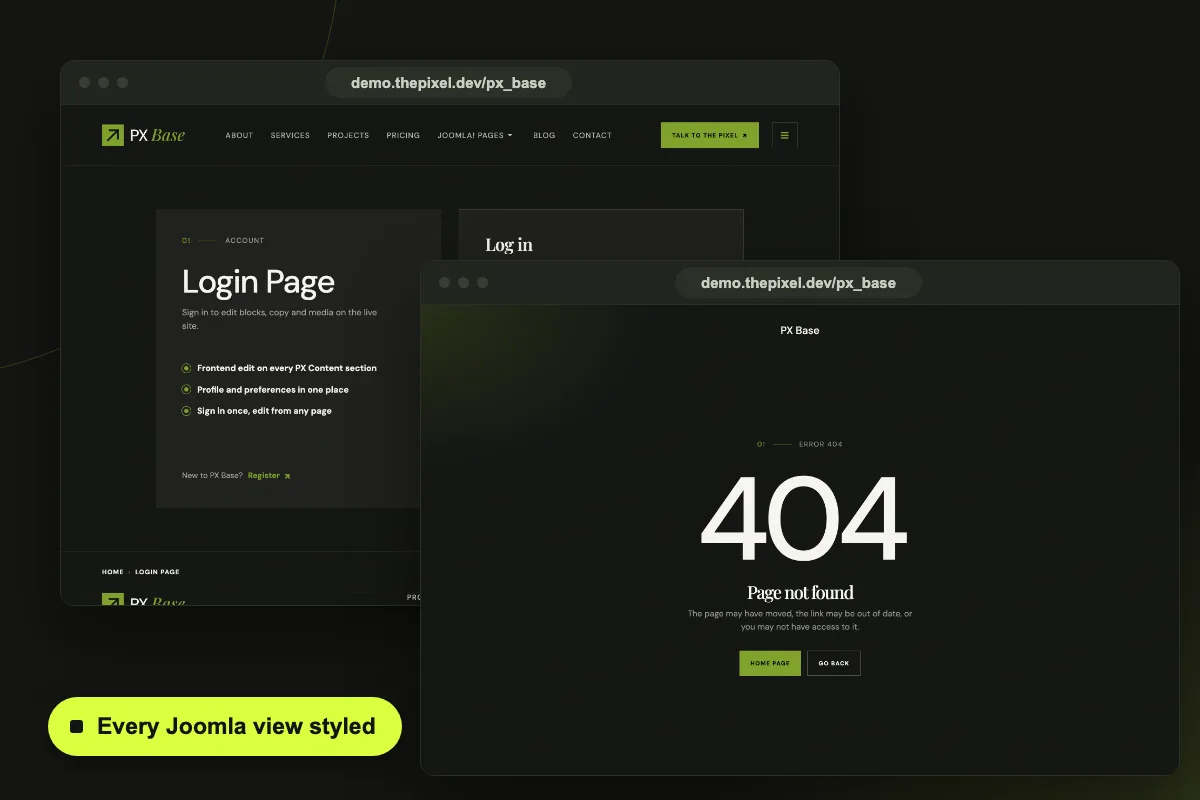Open the About menu item

pyautogui.click(x=239, y=135)
